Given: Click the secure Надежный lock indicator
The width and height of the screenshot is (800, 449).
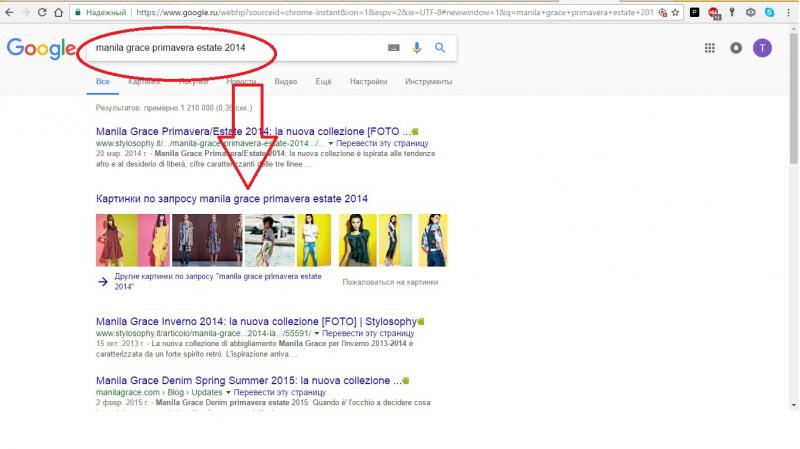Looking at the screenshot, I should click(101, 13).
